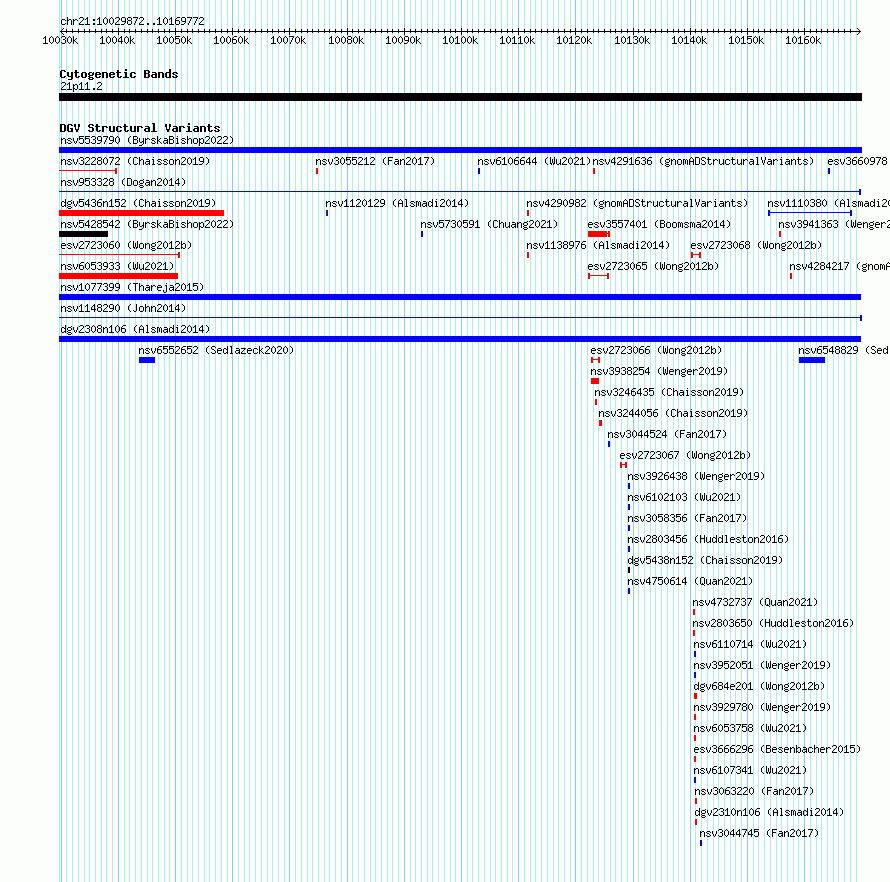890x882 pixels.
Task: Click variant nsv1148290 (John2014)
Action: [x=123, y=308]
